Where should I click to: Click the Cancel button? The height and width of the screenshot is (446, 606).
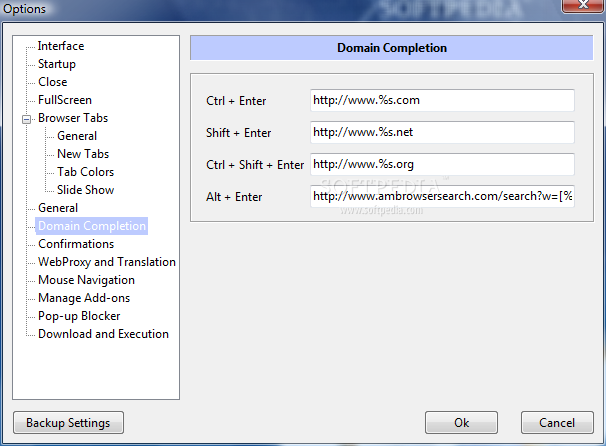557,423
